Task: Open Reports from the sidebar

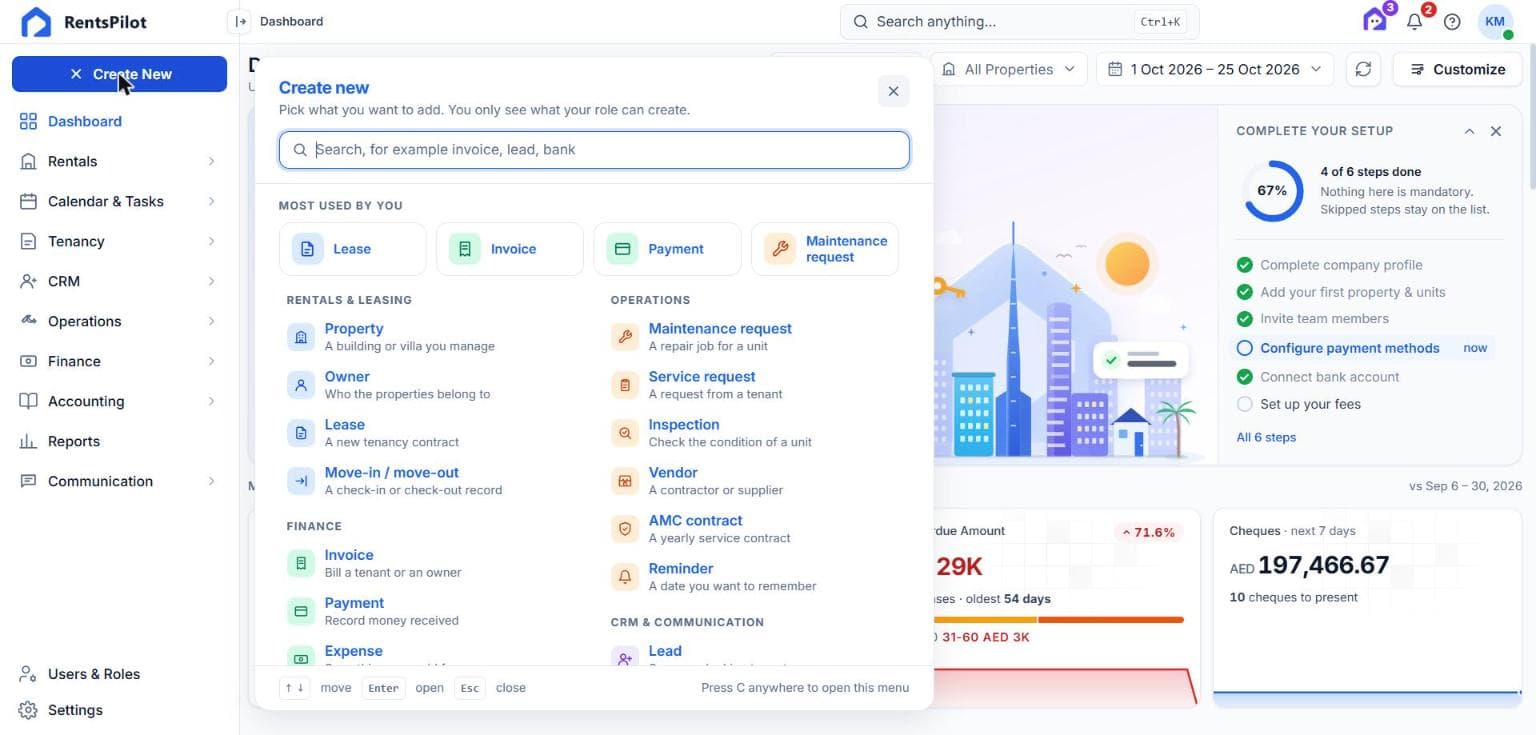Action: tap(119, 441)
